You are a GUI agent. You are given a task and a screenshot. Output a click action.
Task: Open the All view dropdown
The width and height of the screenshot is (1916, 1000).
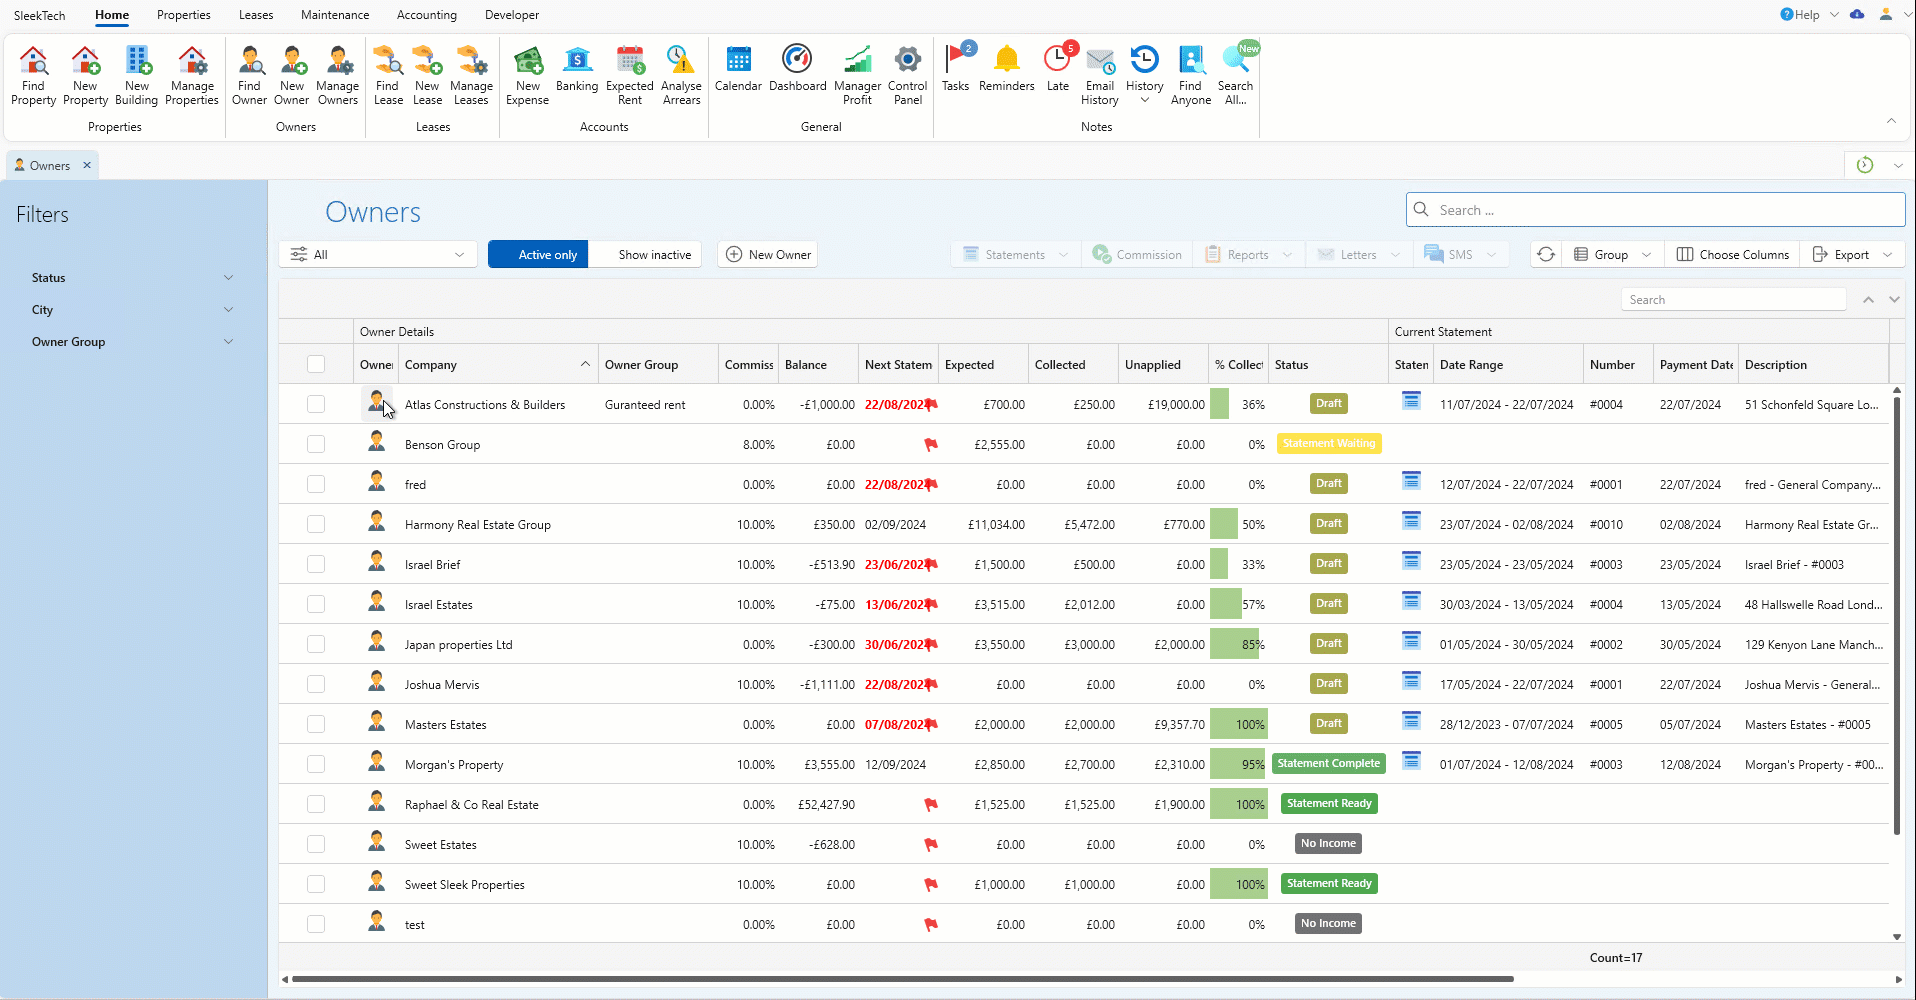378,255
